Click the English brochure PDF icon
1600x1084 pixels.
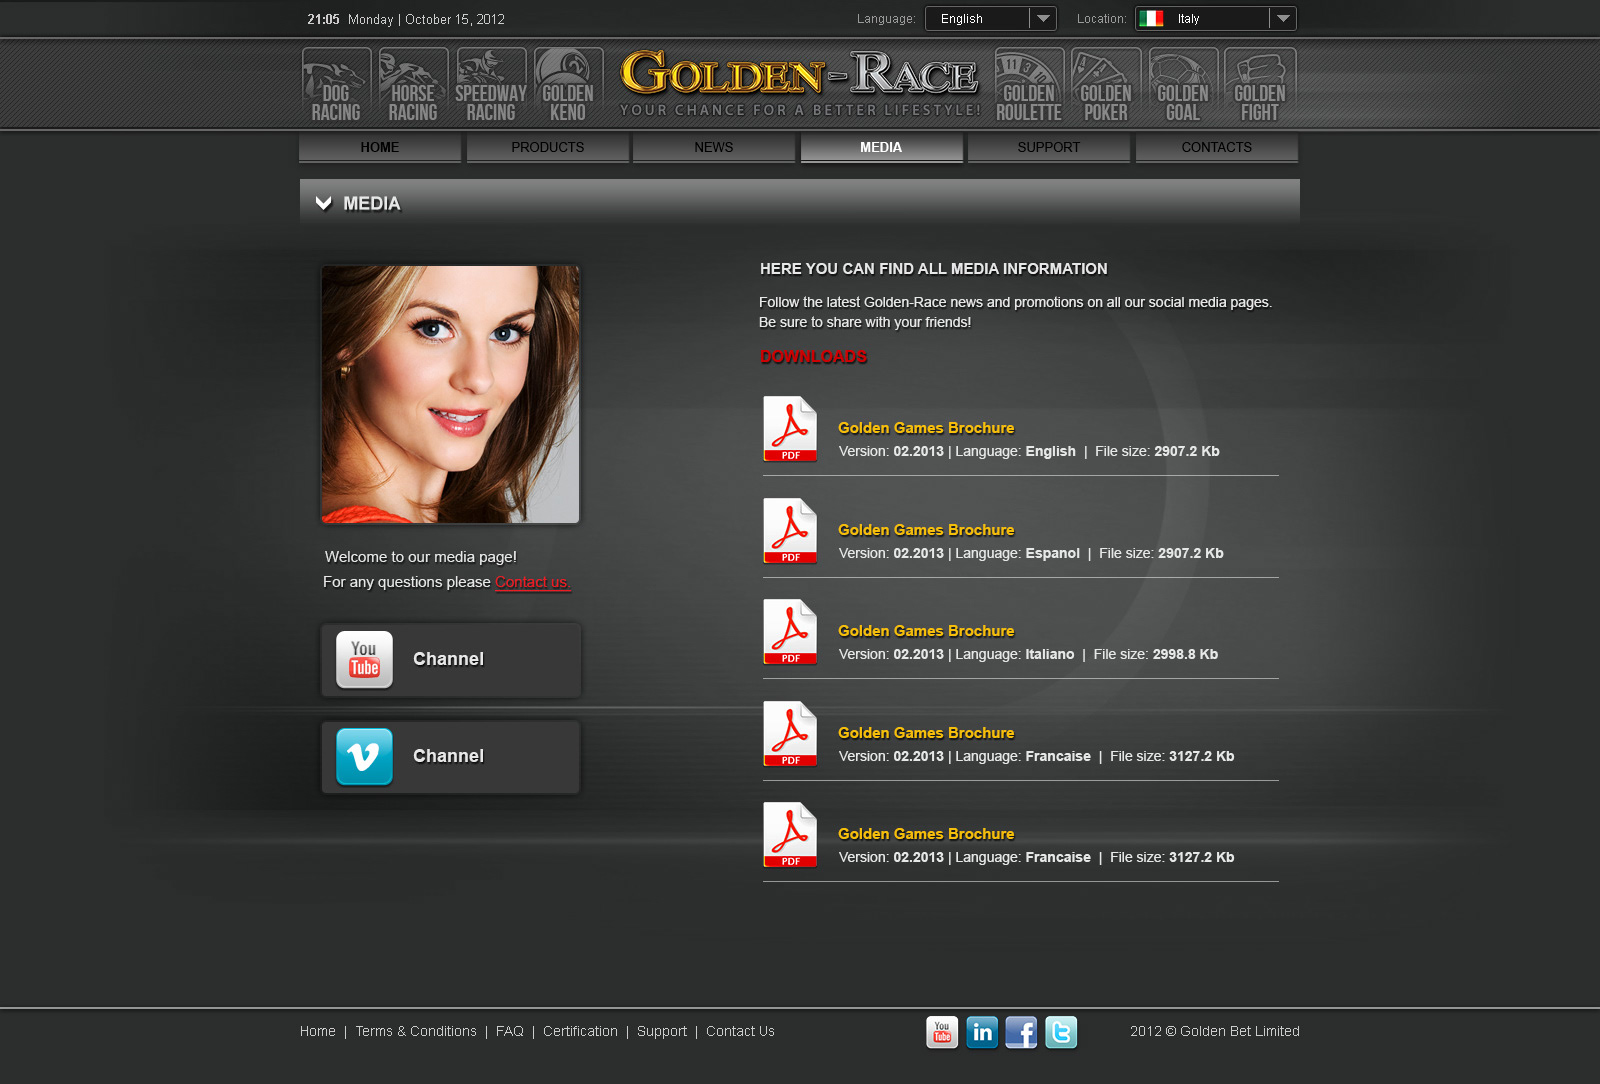pyautogui.click(x=790, y=429)
